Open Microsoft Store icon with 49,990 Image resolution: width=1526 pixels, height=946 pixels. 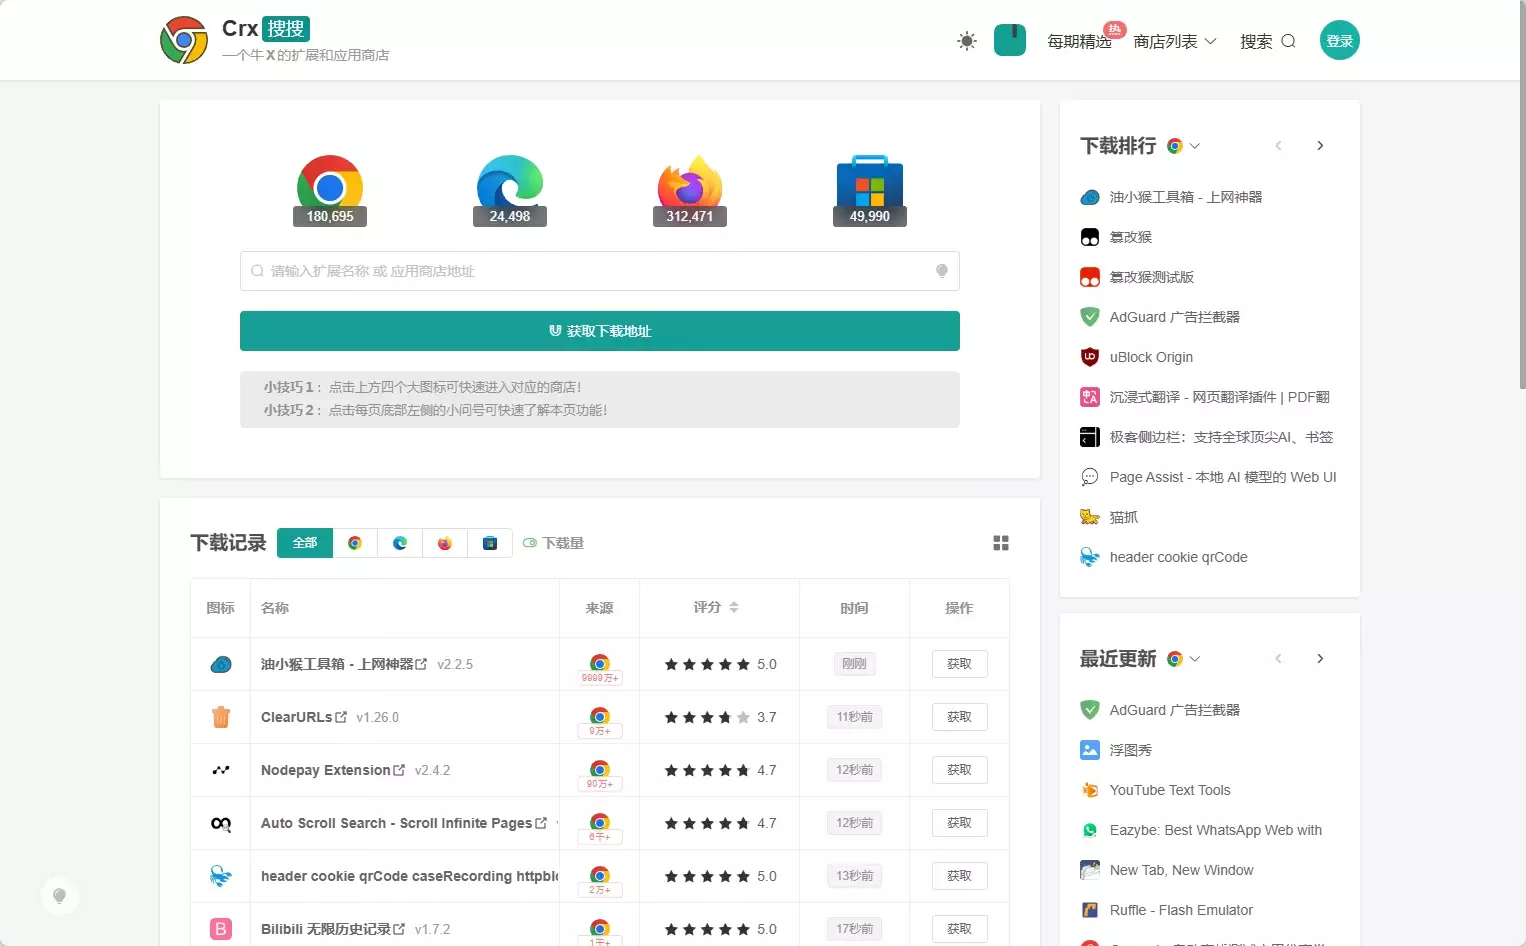click(x=870, y=190)
